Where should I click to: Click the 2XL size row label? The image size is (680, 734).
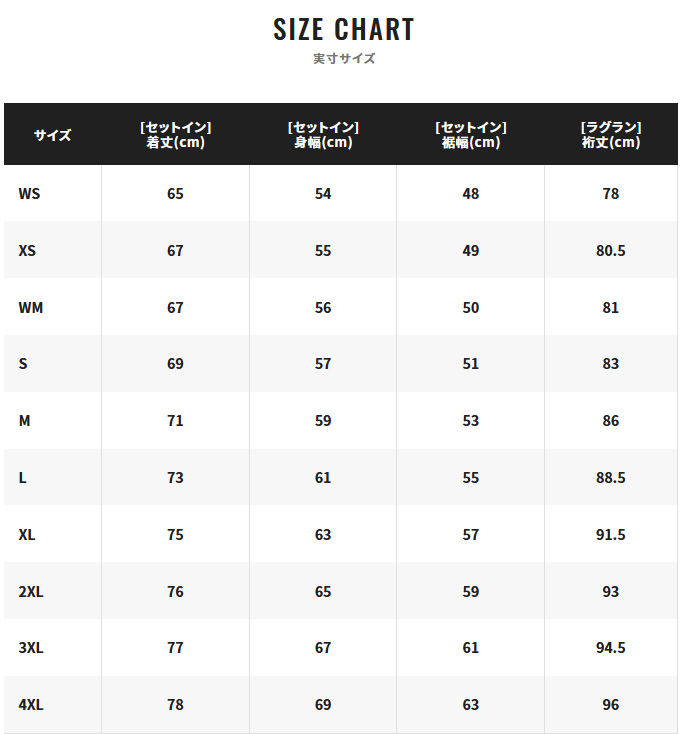(31, 592)
